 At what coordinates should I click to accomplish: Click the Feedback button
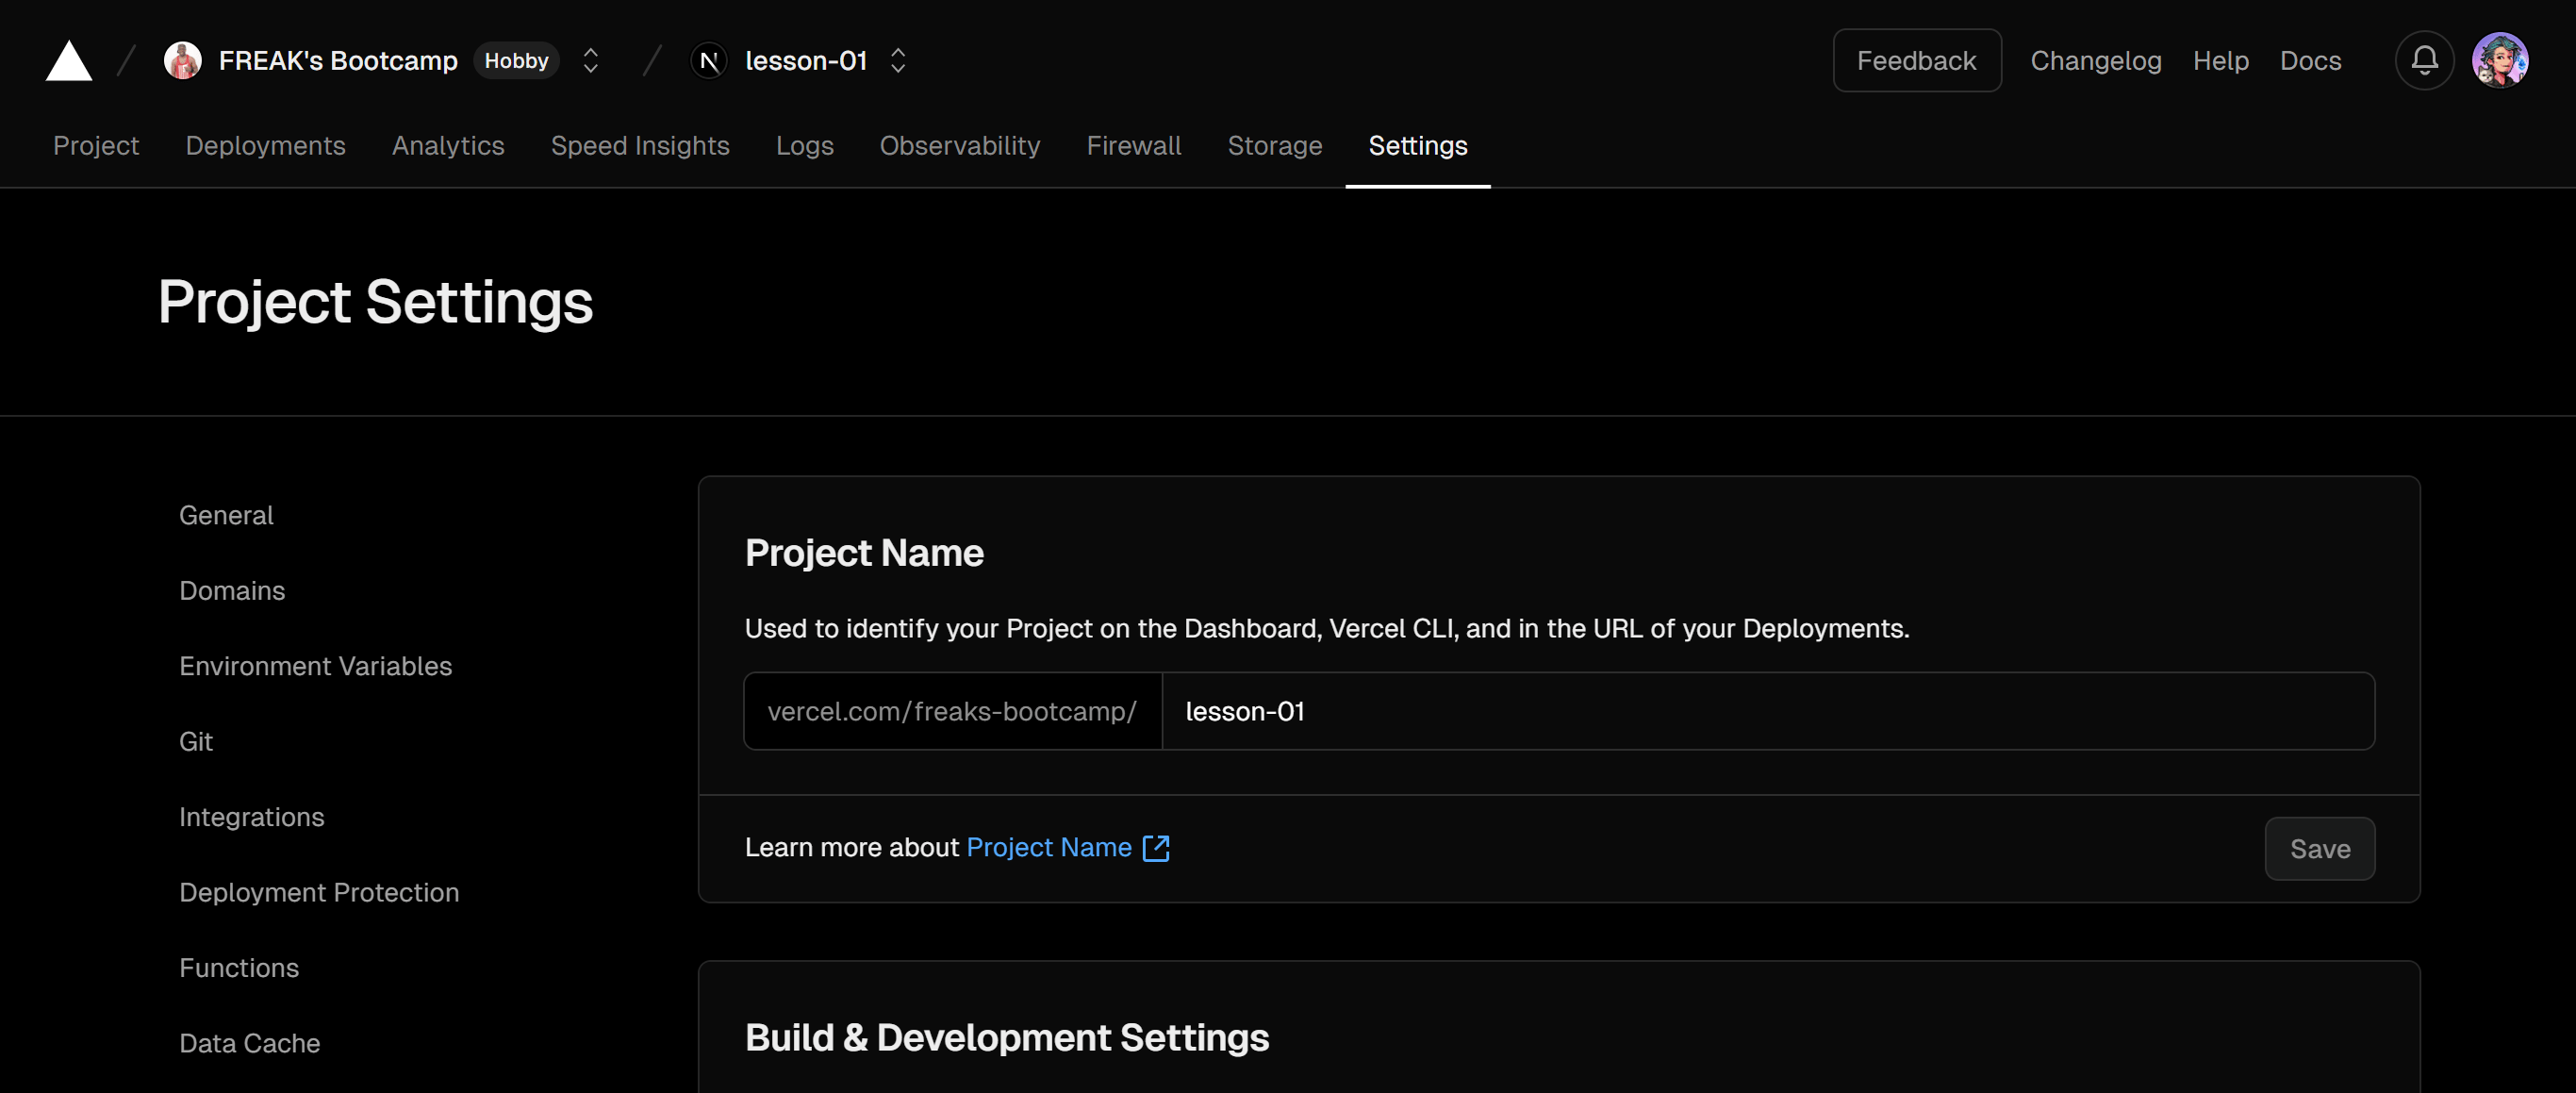(1917, 61)
